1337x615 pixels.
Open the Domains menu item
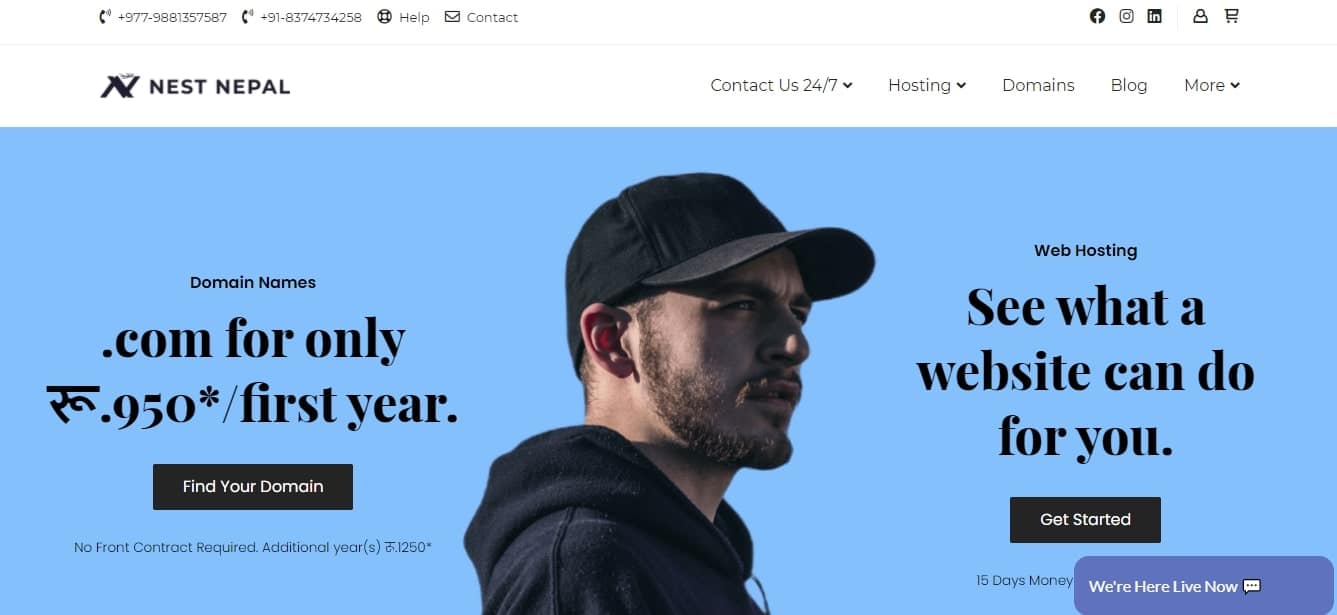click(1038, 85)
